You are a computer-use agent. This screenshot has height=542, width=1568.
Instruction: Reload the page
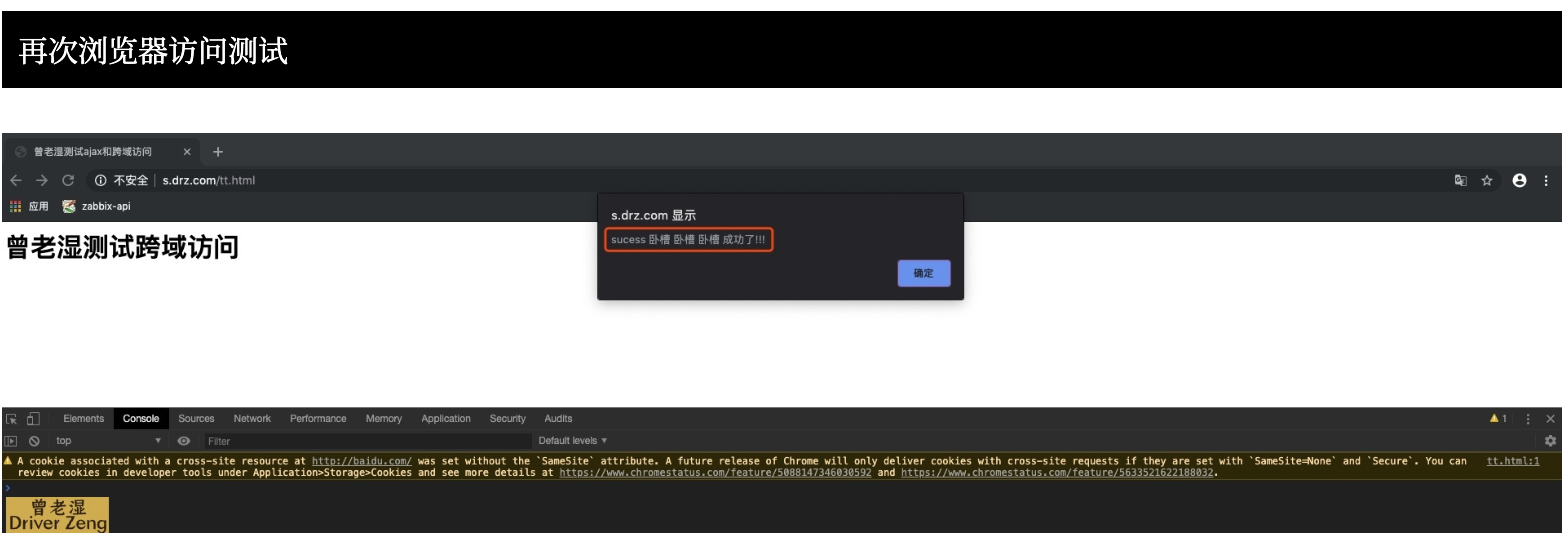(x=68, y=181)
